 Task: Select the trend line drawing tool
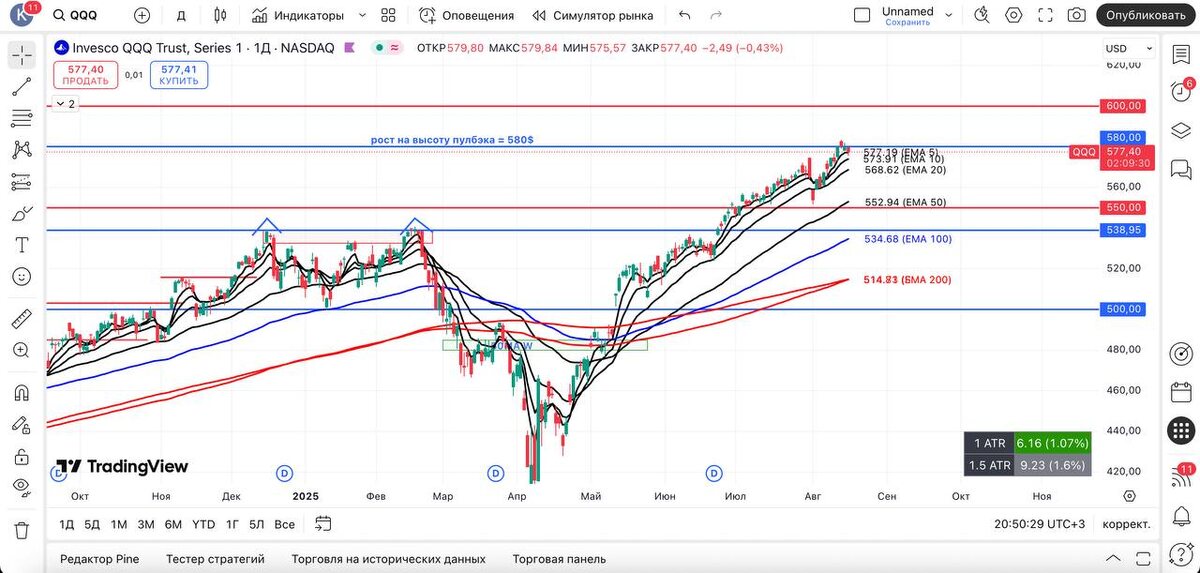22,87
